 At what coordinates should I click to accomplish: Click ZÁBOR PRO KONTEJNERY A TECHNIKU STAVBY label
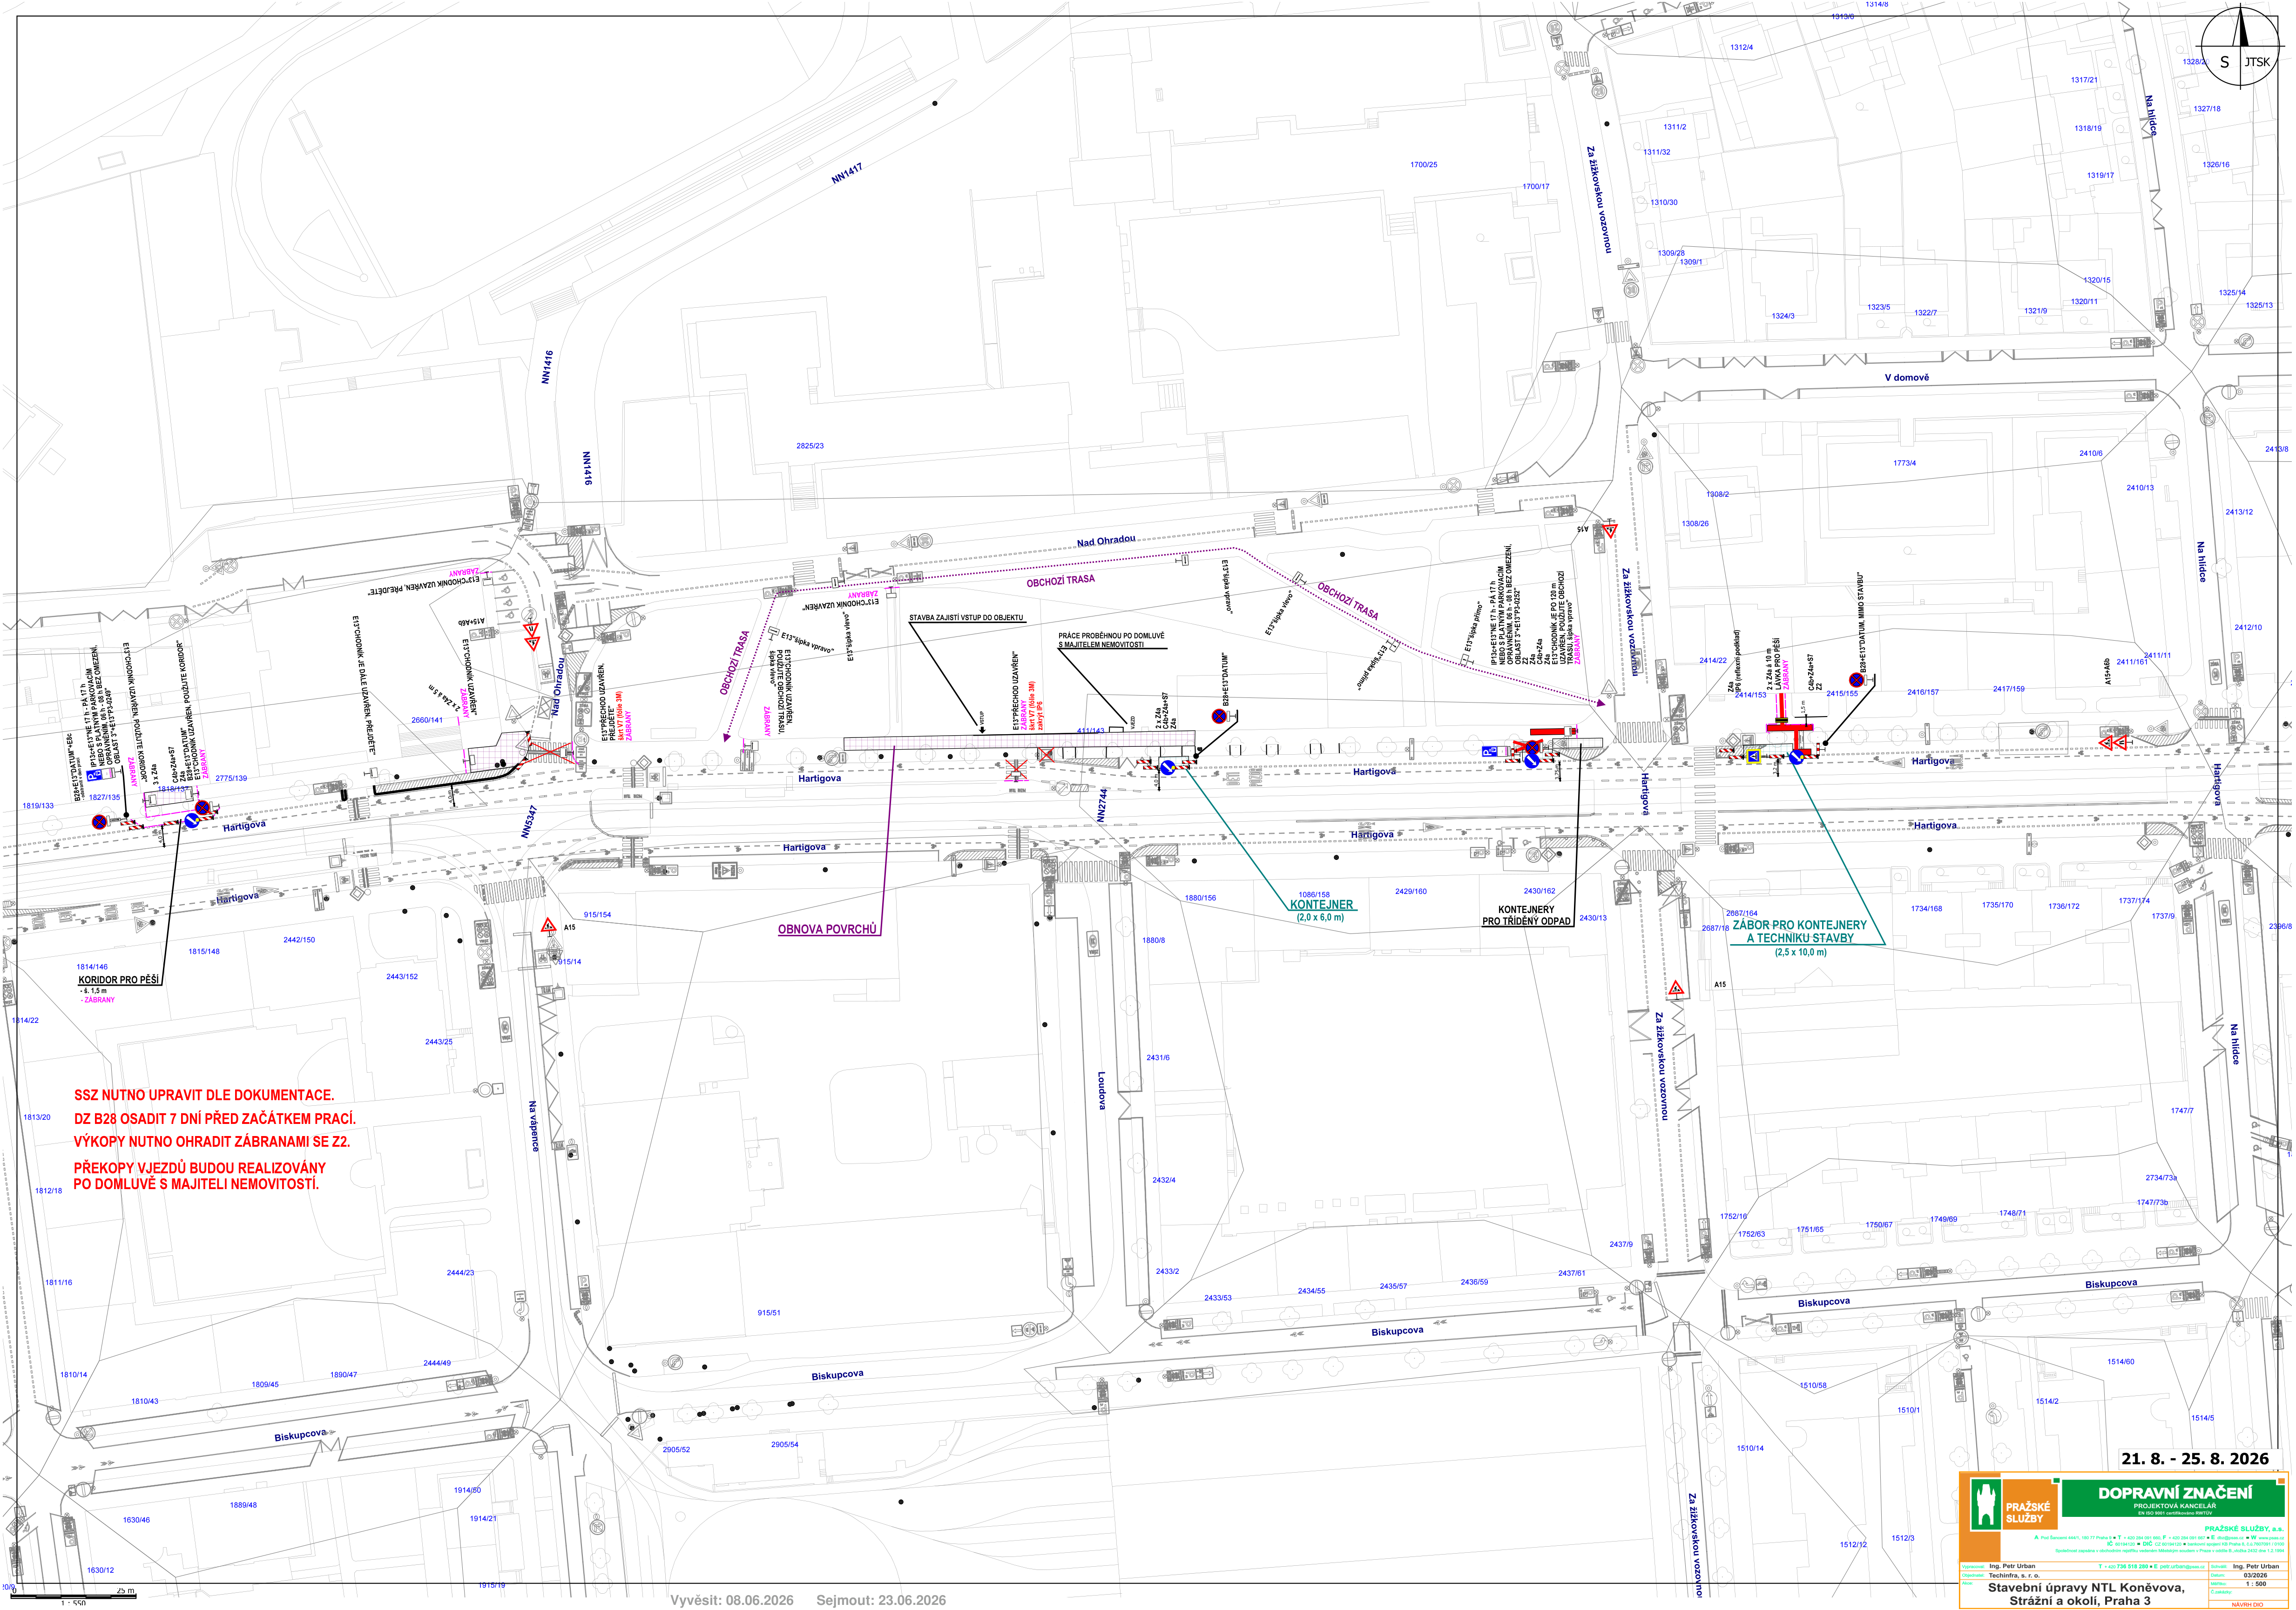point(1800,932)
